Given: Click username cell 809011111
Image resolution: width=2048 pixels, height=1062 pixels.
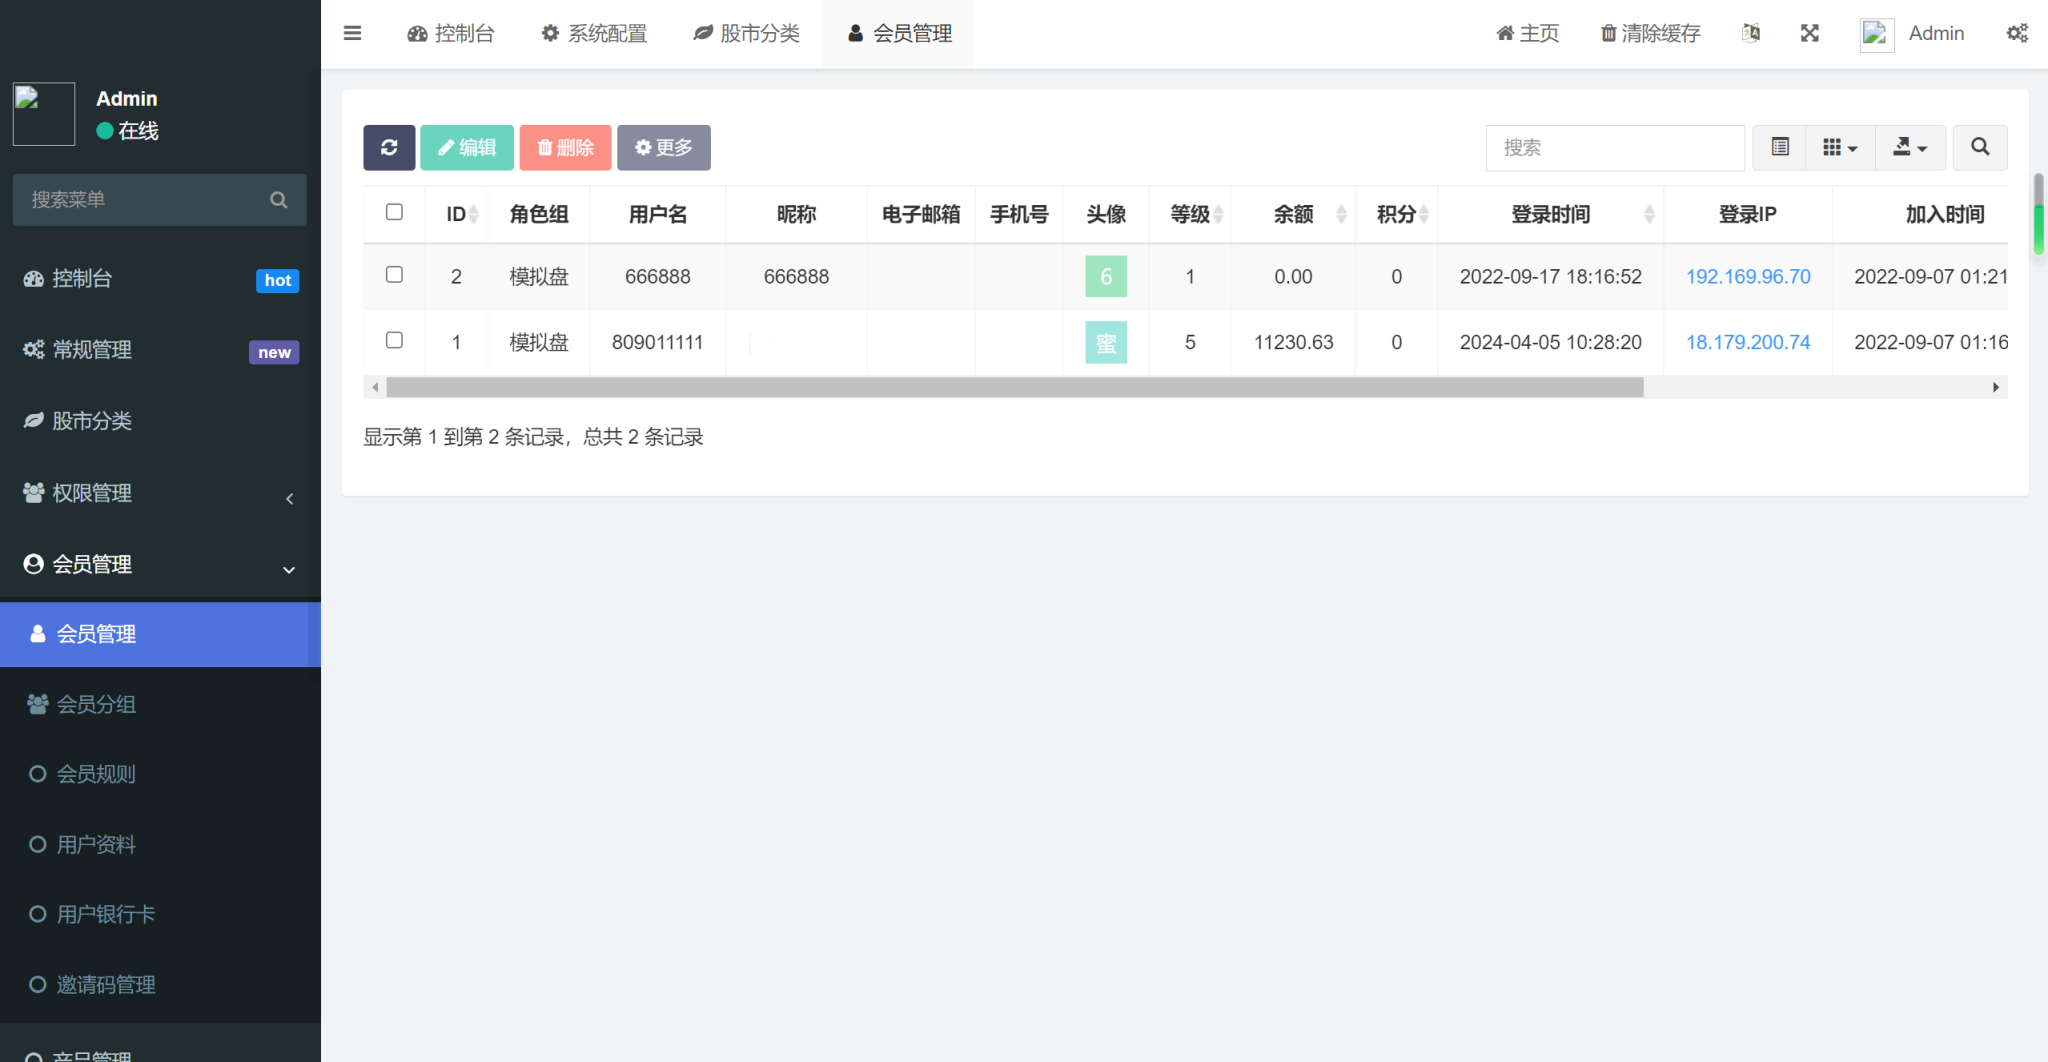Looking at the screenshot, I should click(658, 343).
